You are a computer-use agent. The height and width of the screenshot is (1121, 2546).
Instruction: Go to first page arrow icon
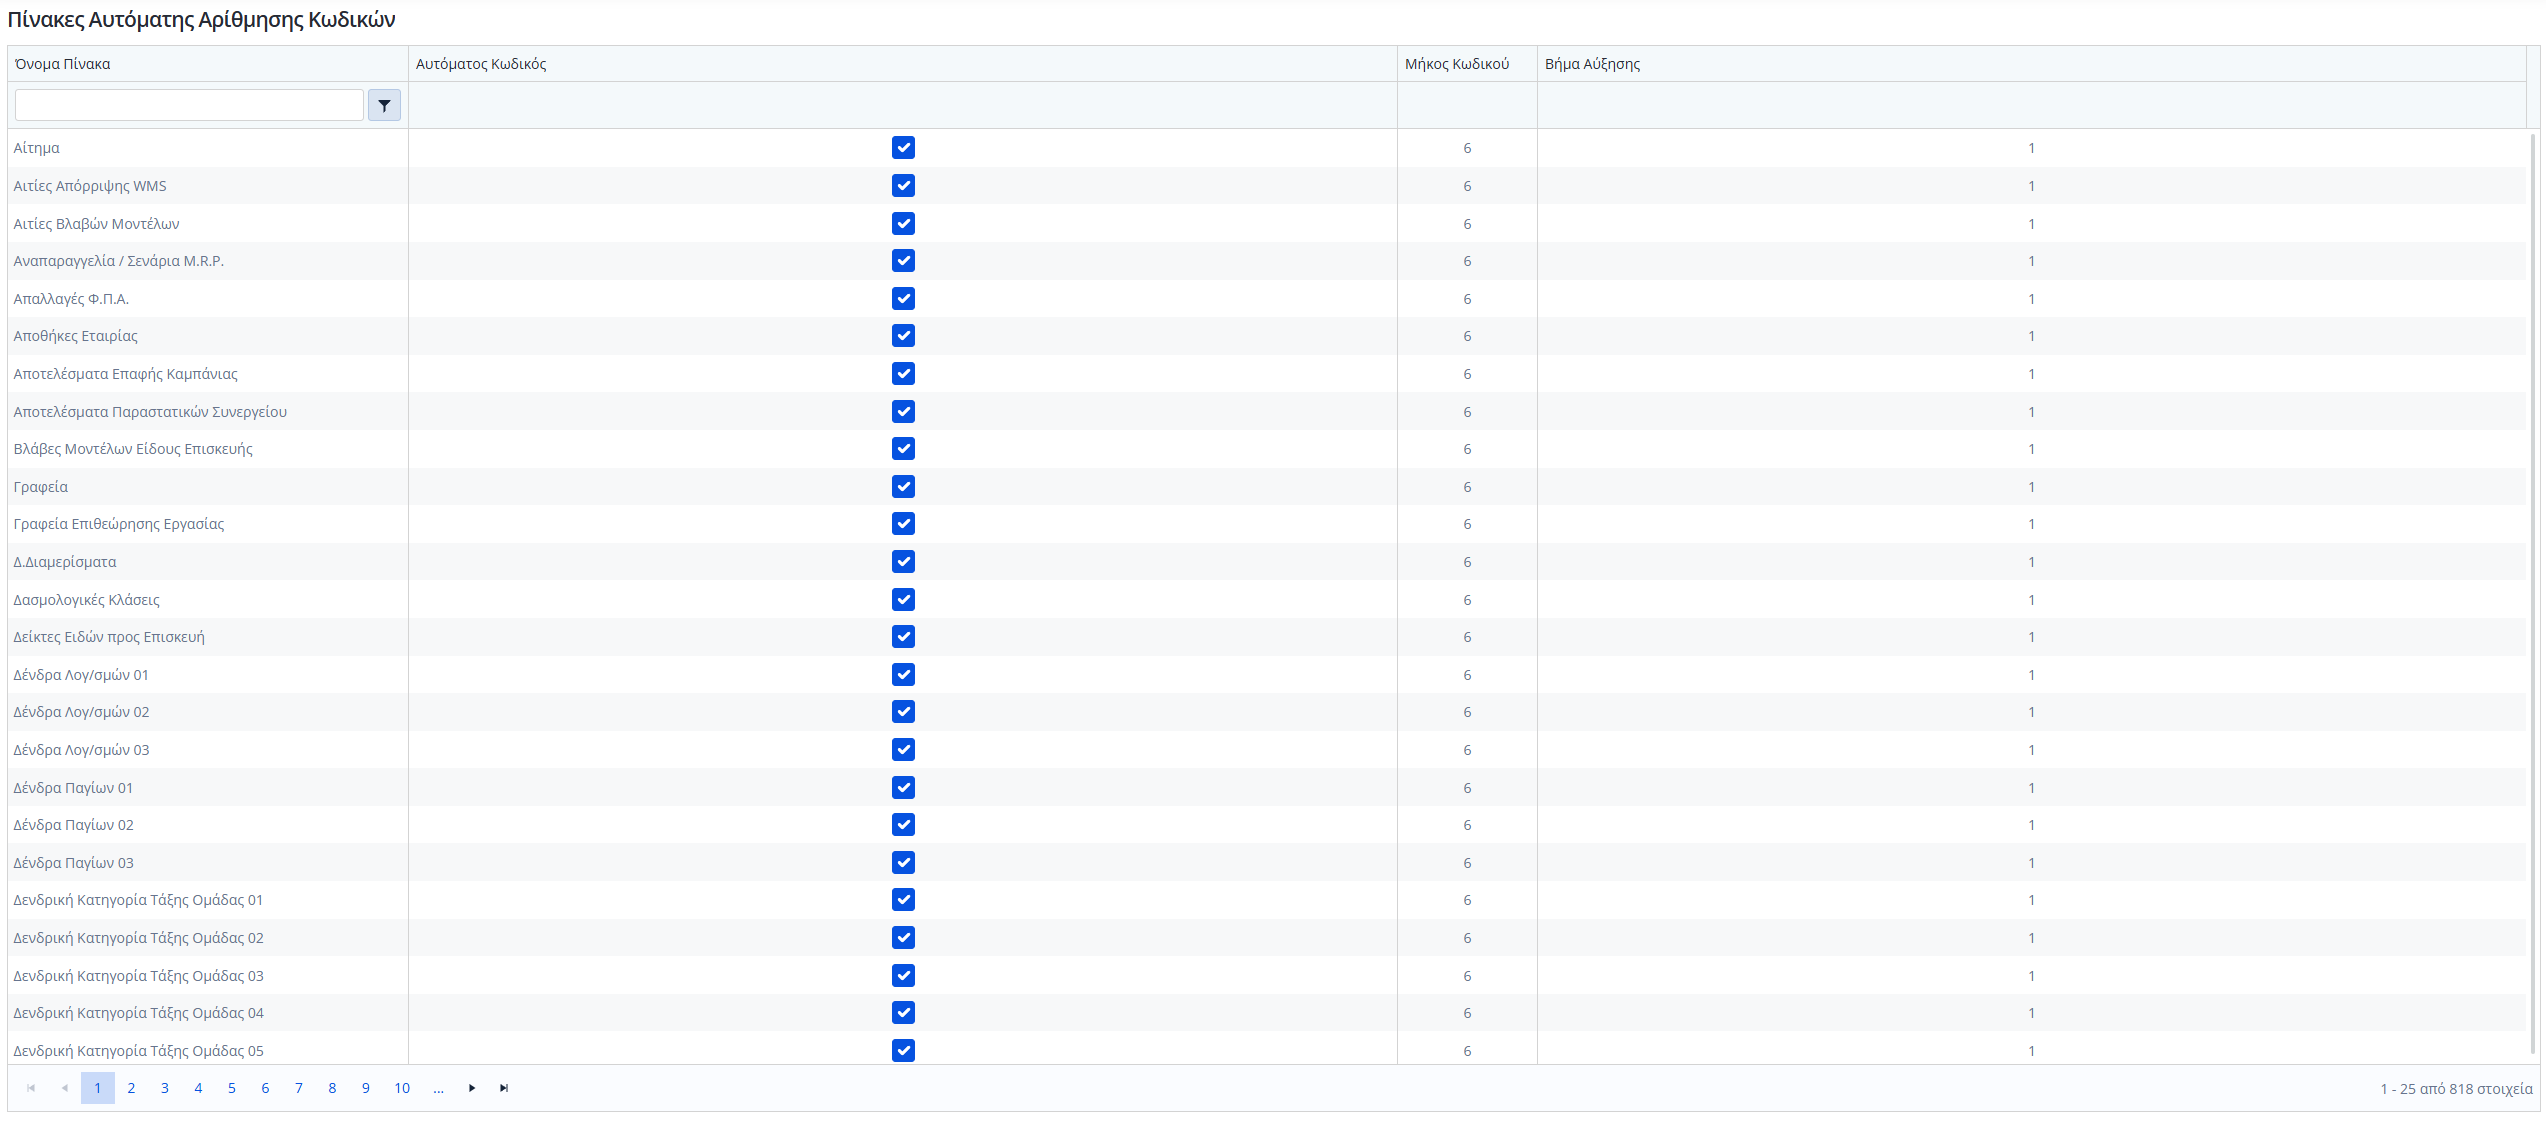[x=31, y=1088]
